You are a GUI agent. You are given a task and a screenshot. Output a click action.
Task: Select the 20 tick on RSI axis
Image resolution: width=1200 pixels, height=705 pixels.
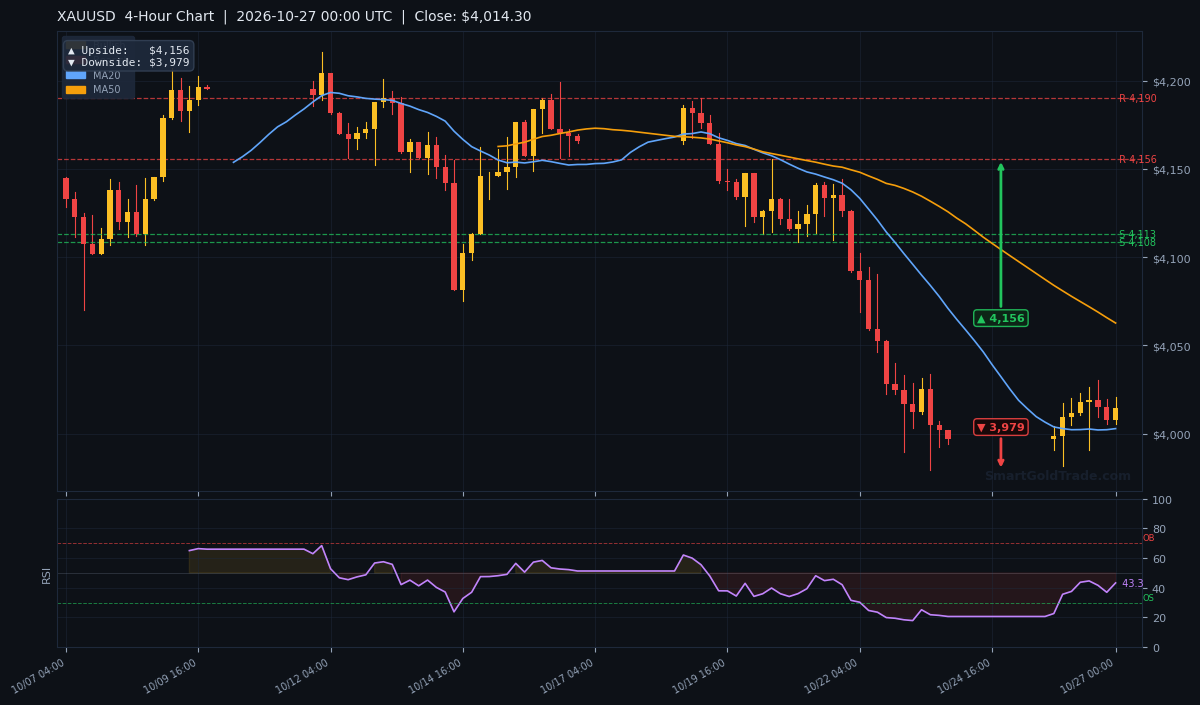(x=1159, y=618)
